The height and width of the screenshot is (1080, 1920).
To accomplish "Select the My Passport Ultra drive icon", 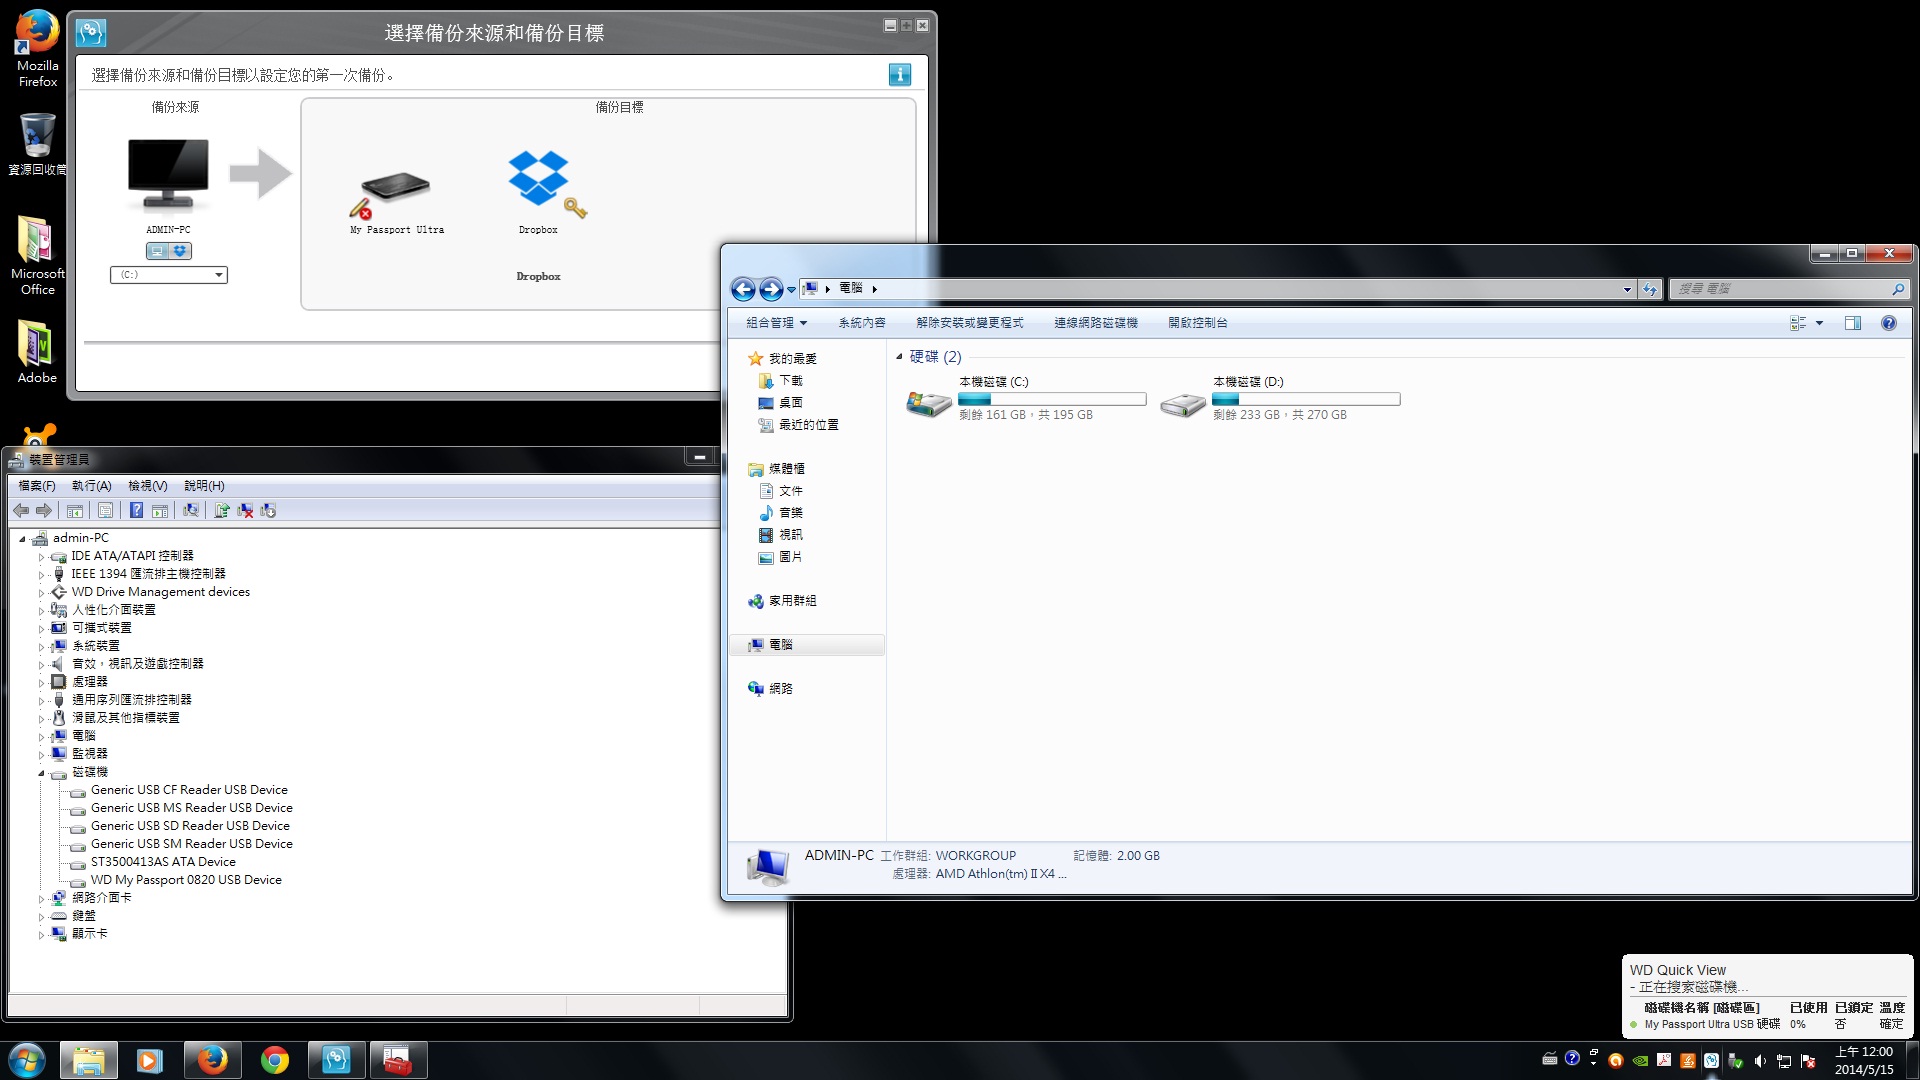I will (396, 187).
